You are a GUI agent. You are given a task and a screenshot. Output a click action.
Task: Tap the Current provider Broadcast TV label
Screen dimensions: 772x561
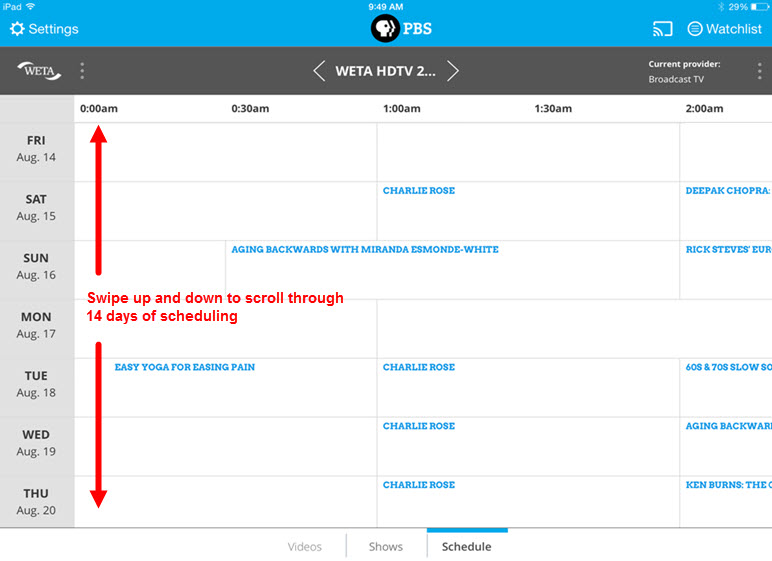684,71
